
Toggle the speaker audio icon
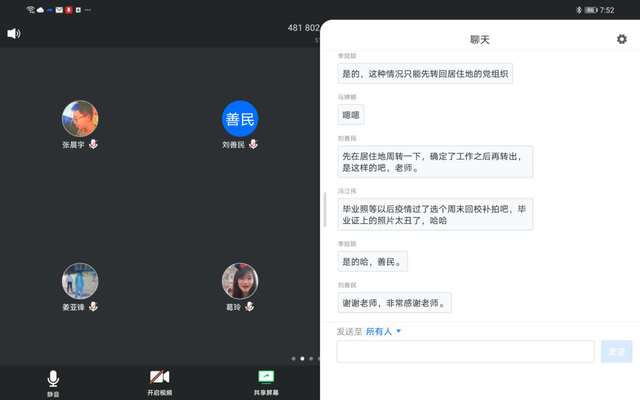(x=14, y=33)
